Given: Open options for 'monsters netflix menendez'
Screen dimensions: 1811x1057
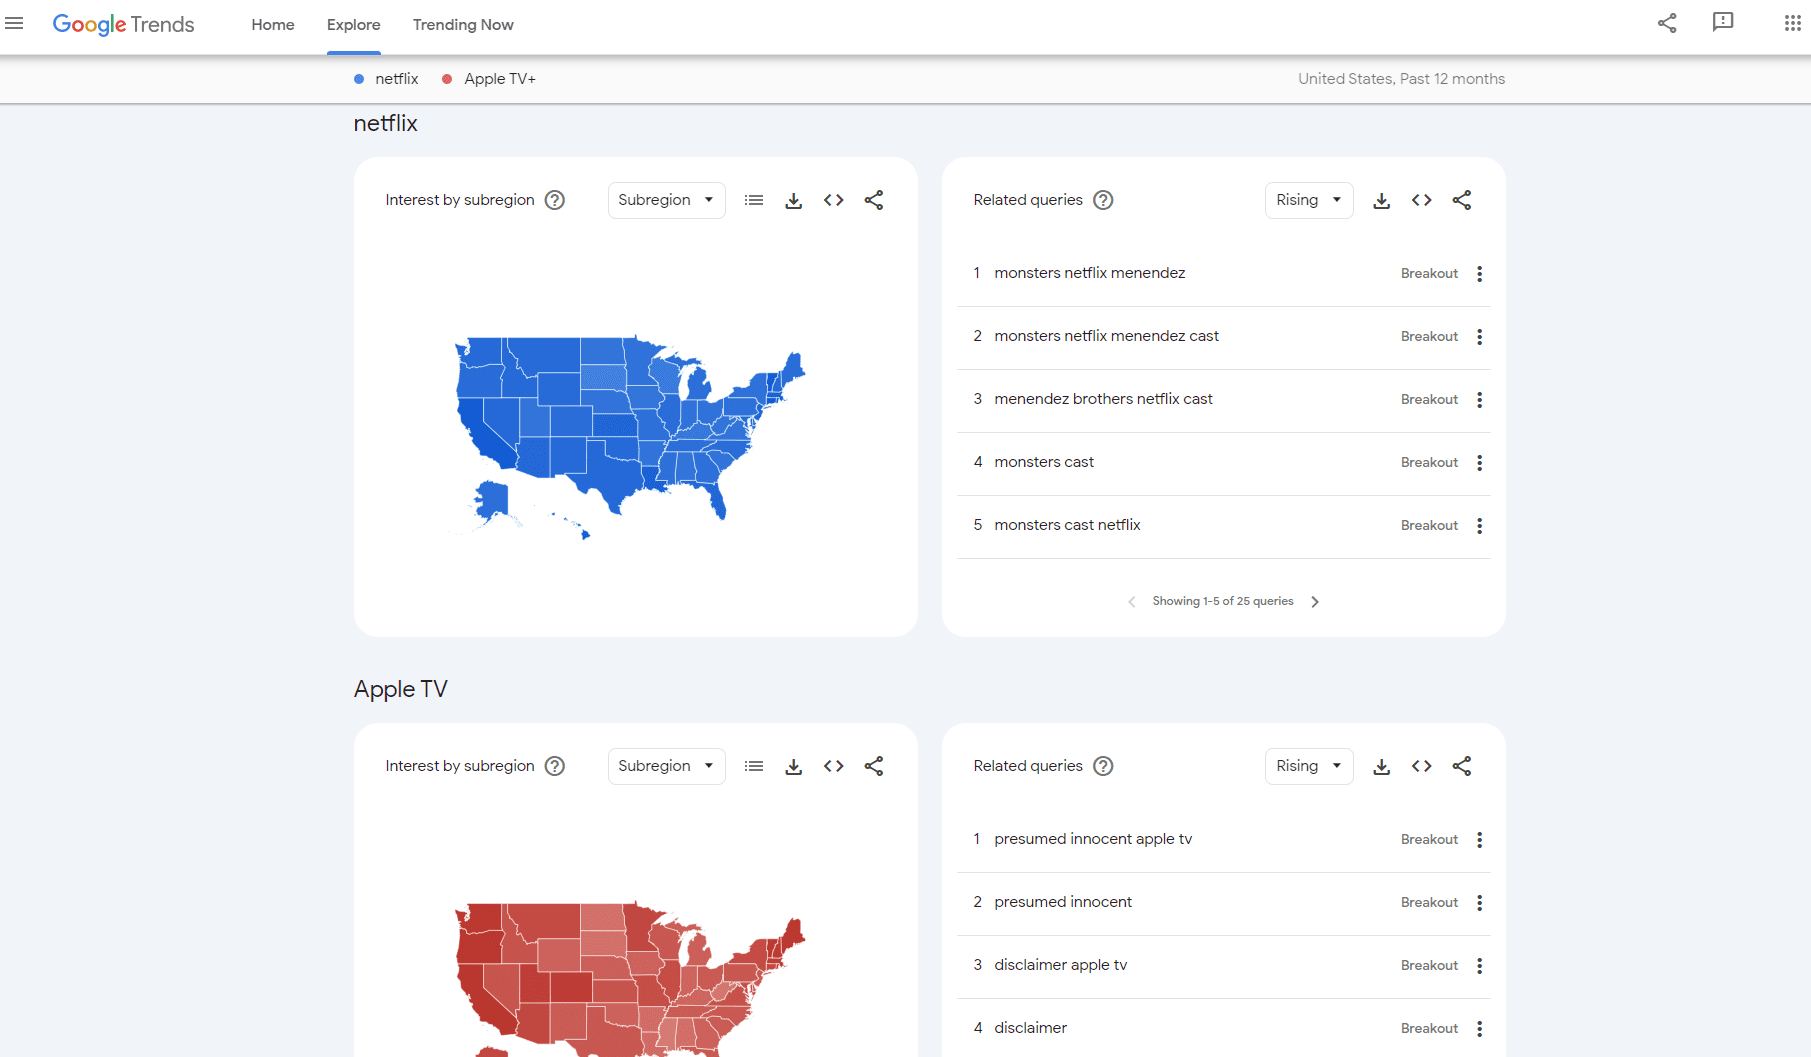Looking at the screenshot, I should click(1480, 274).
